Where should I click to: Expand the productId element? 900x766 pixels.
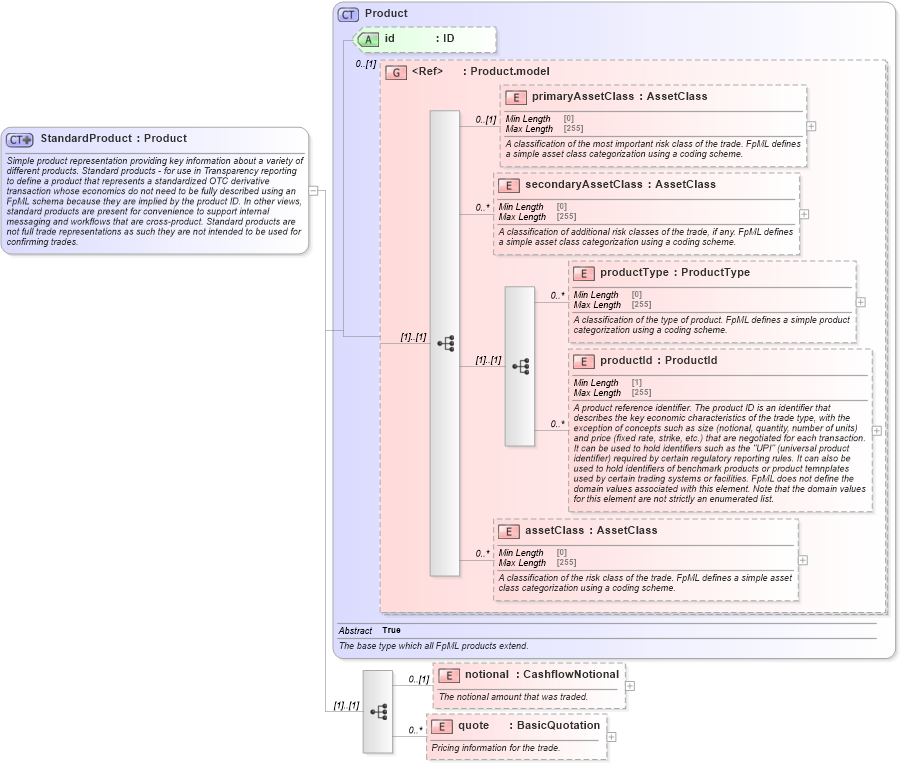click(x=876, y=430)
